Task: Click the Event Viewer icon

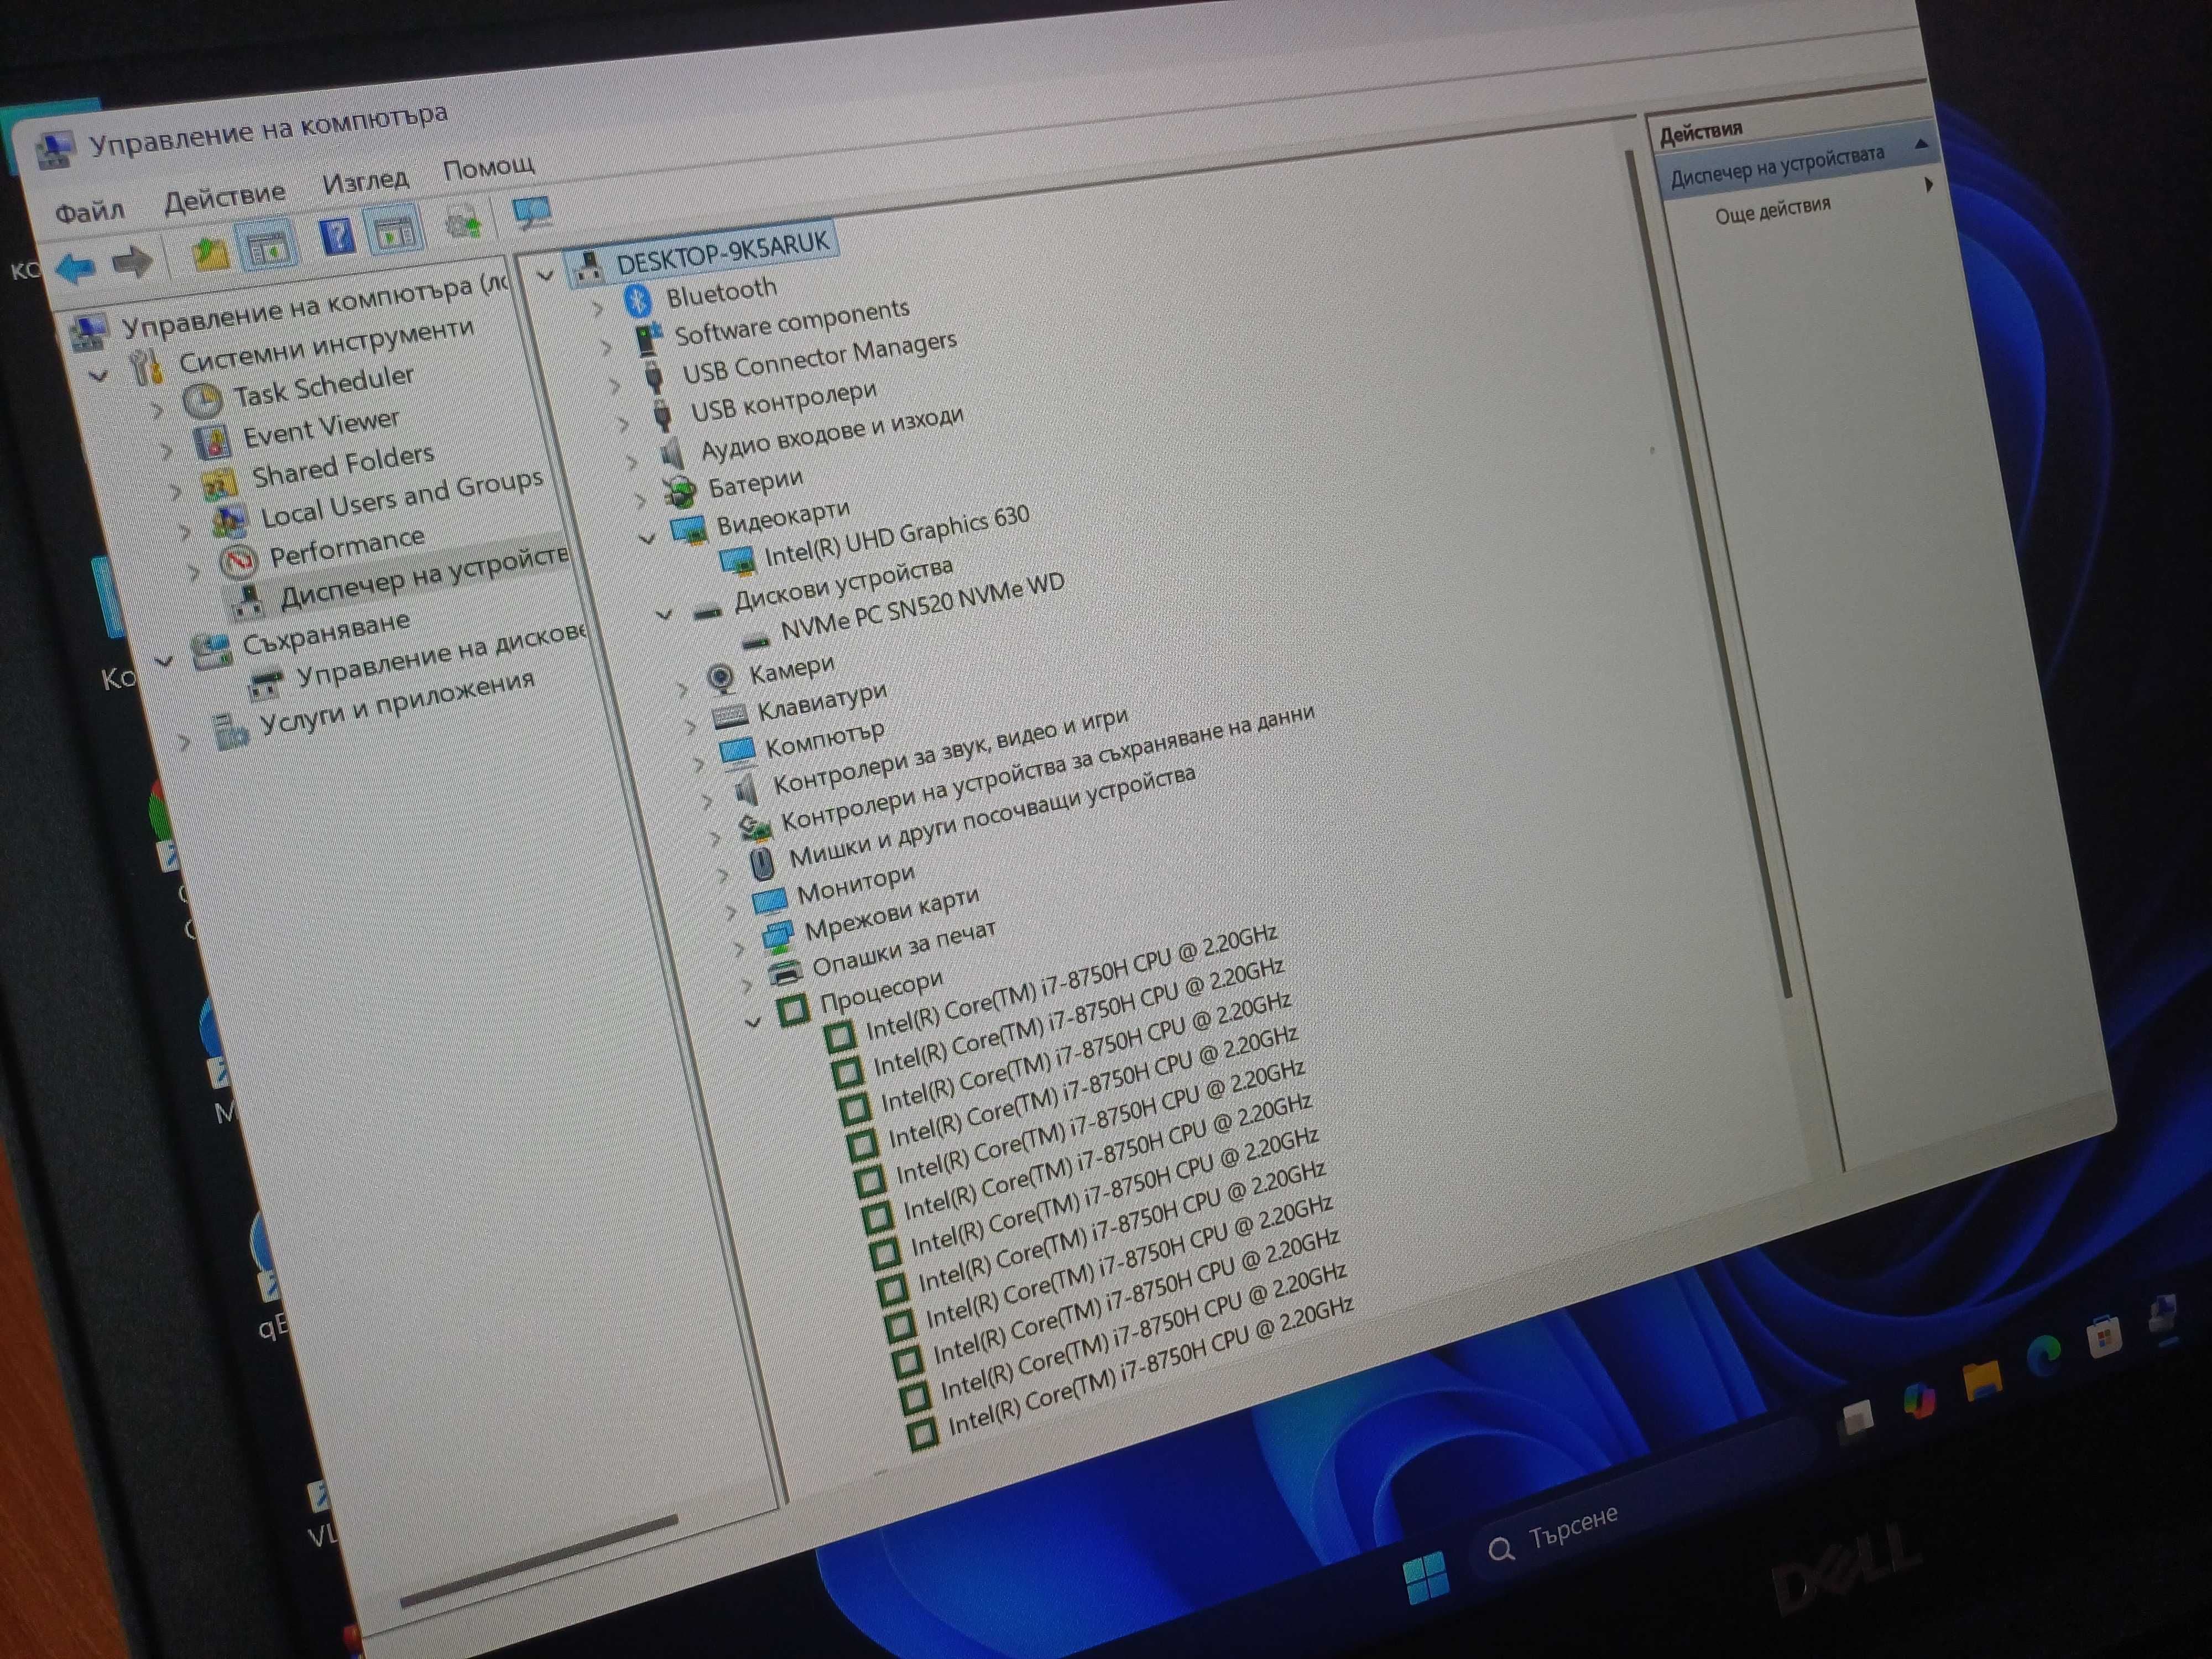Action: (x=212, y=442)
